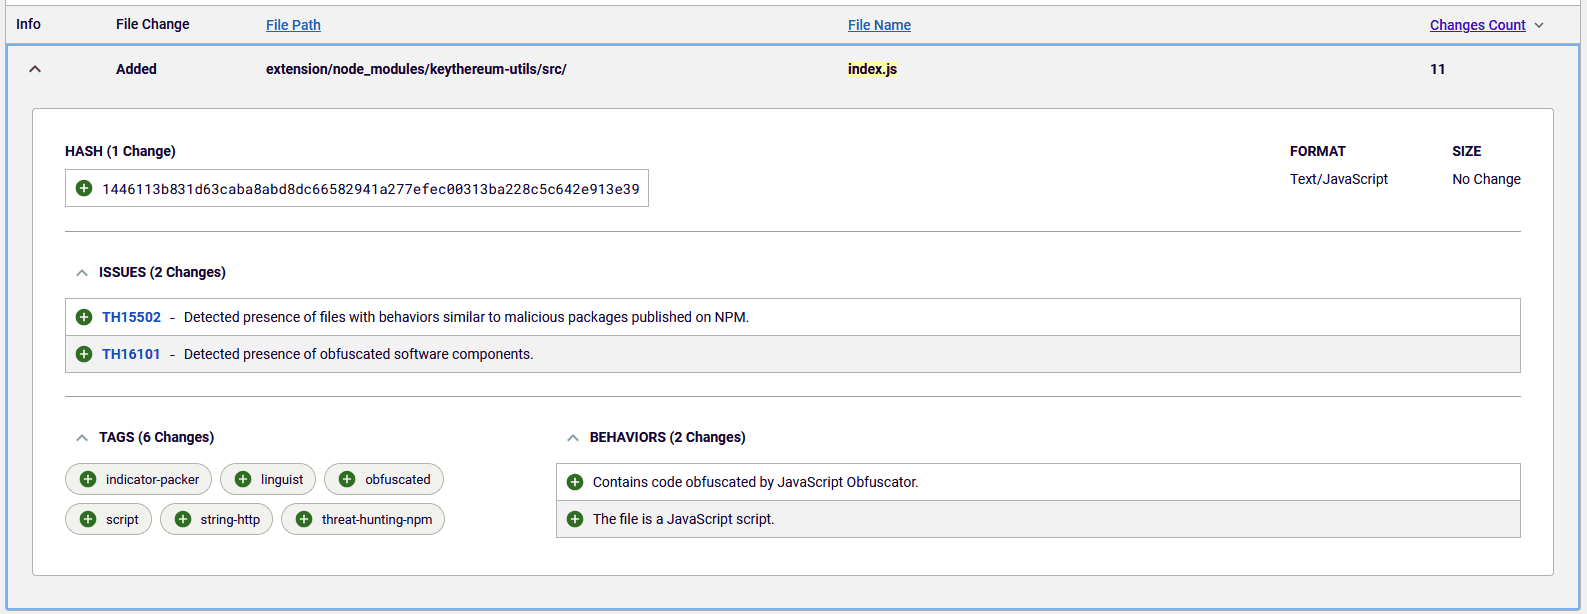Sort by File Path column
The height and width of the screenshot is (614, 1587).
(x=293, y=25)
